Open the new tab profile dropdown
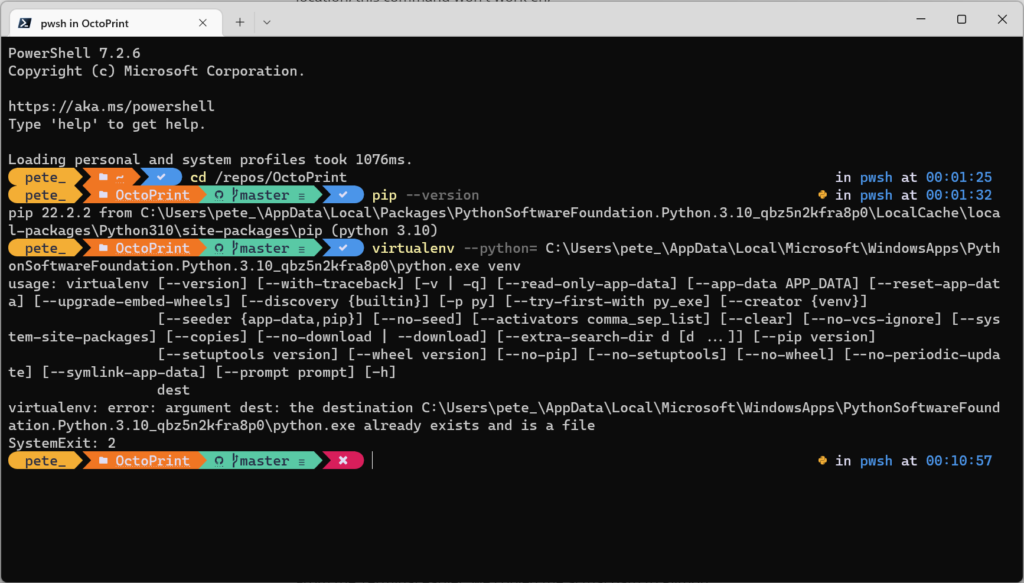Screen dimensions: 1024x583 tap(266, 22)
